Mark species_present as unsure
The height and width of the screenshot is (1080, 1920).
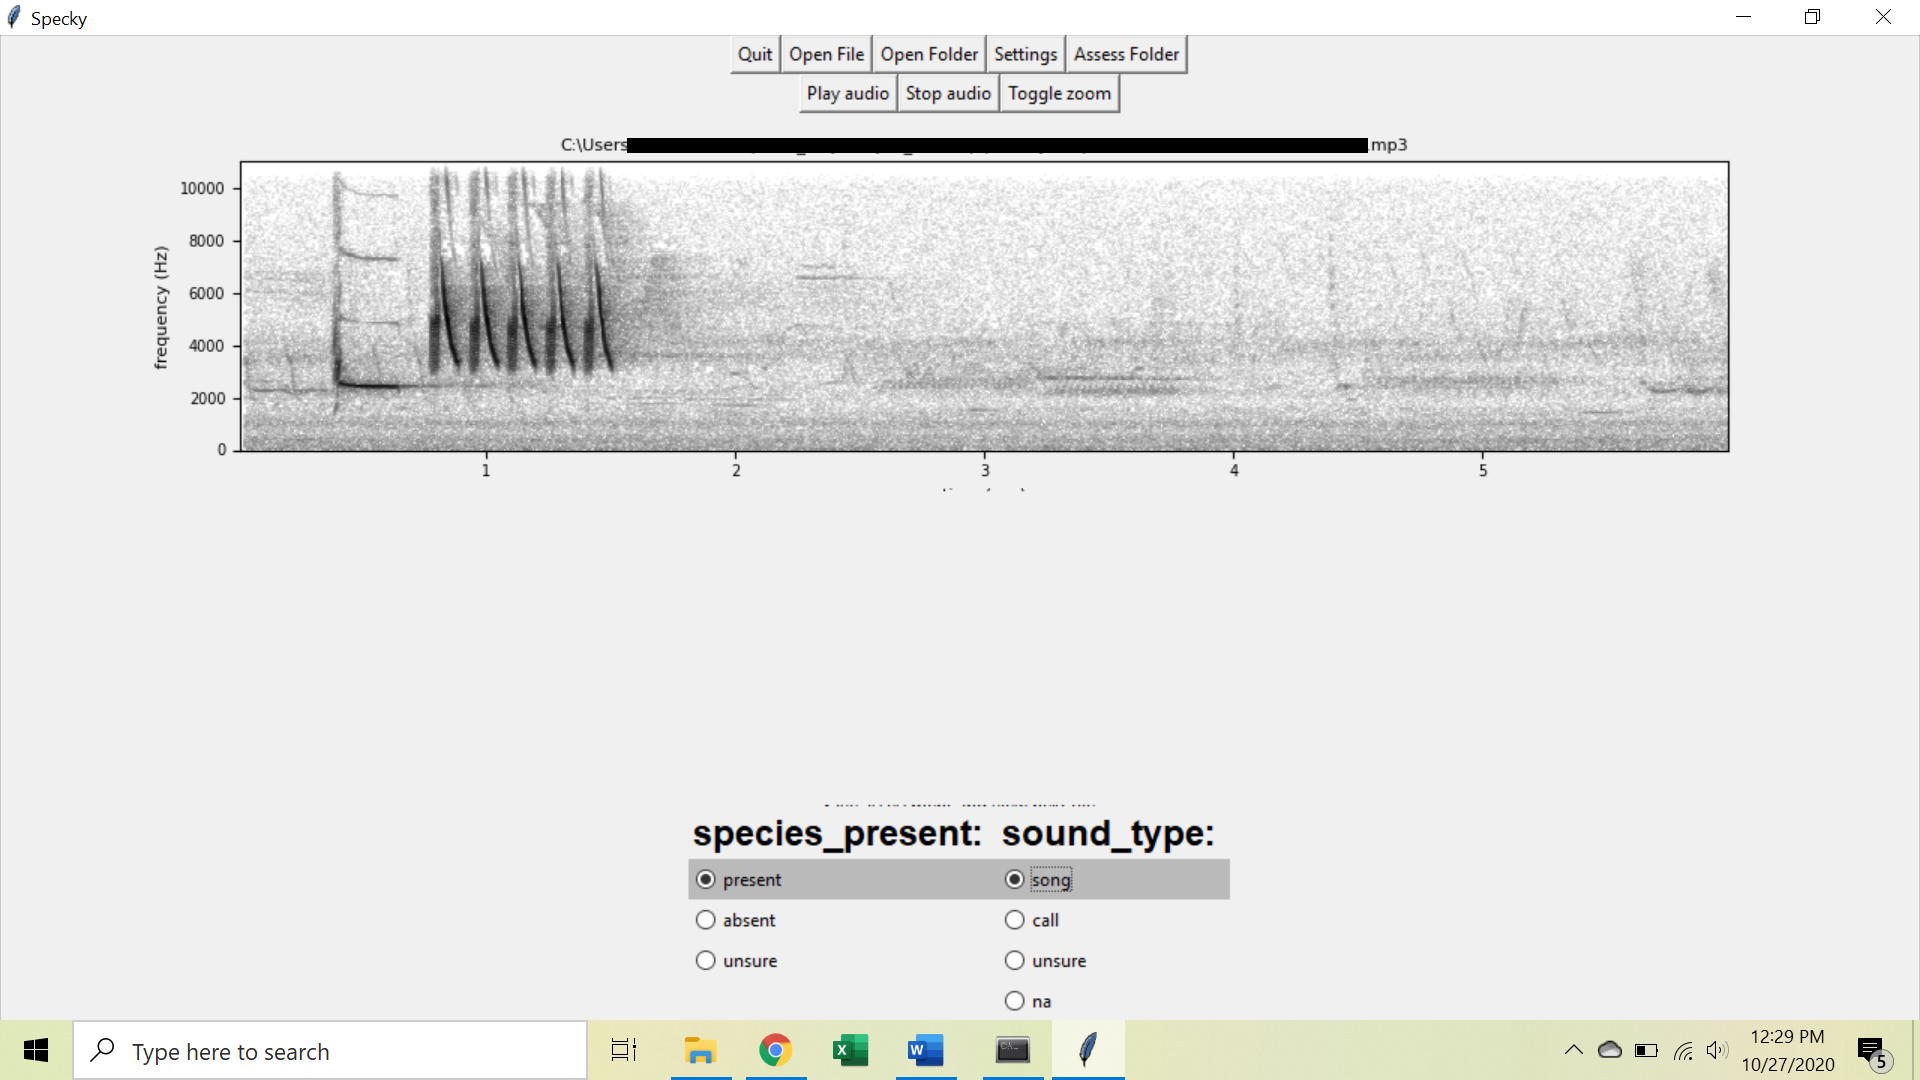tap(706, 961)
